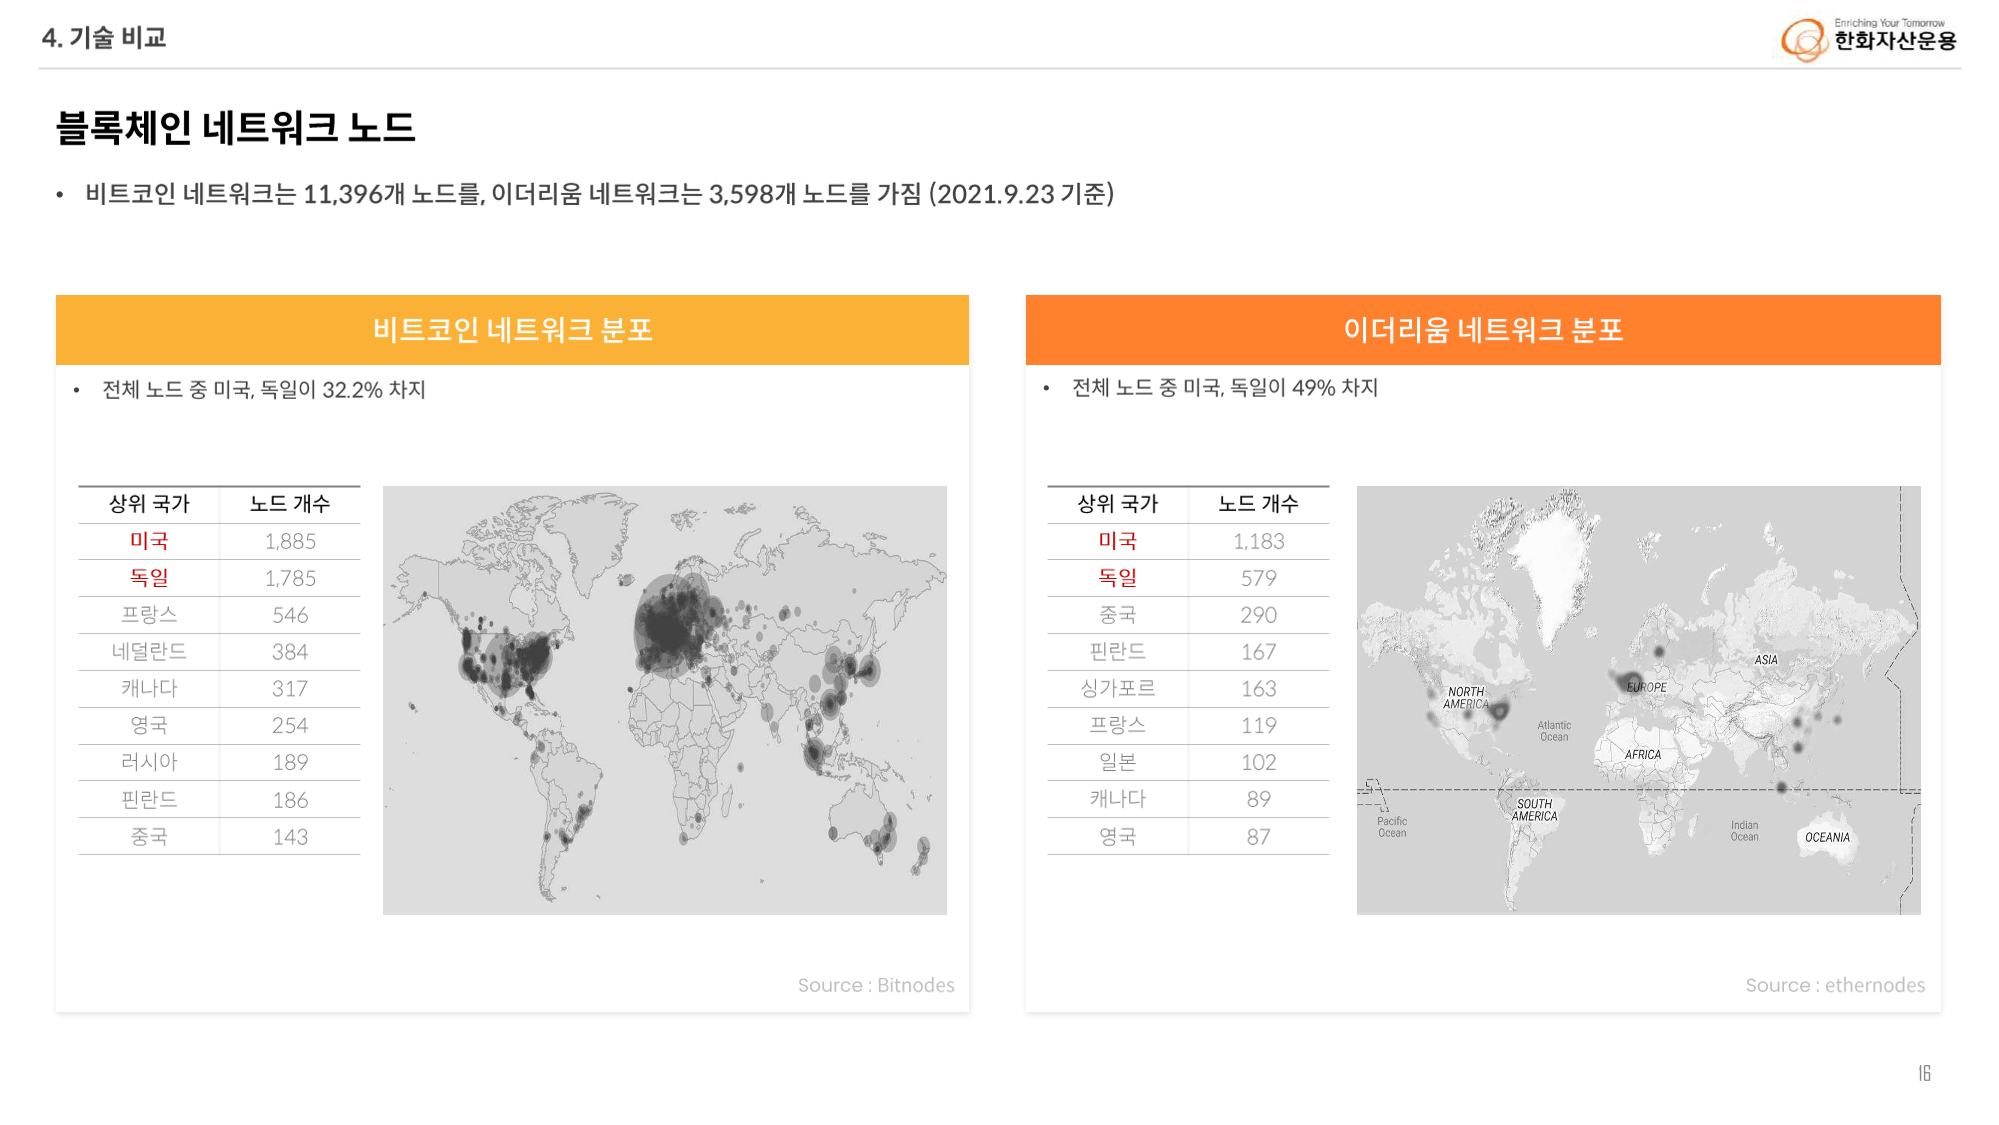Click the Hanwha Asset Management logo

[x=1868, y=39]
